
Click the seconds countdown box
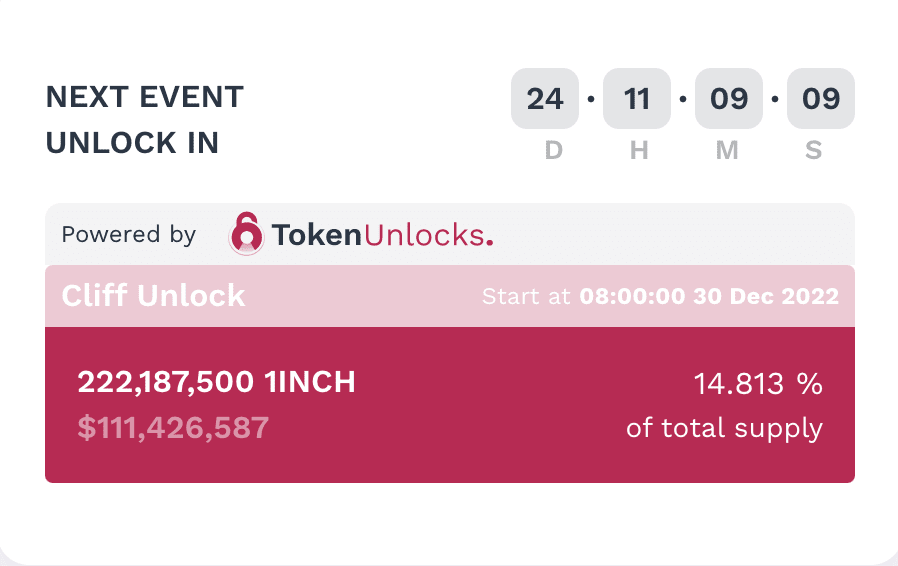point(821,99)
